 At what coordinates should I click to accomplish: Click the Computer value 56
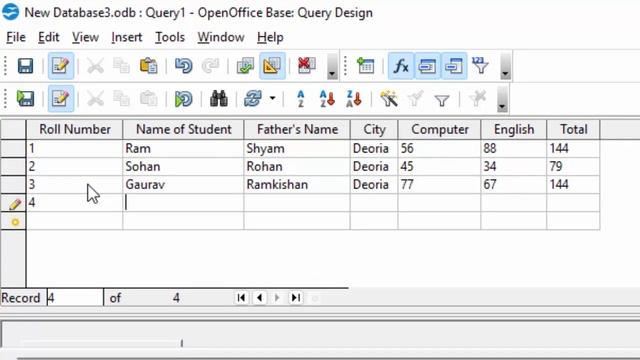pyautogui.click(x=440, y=148)
